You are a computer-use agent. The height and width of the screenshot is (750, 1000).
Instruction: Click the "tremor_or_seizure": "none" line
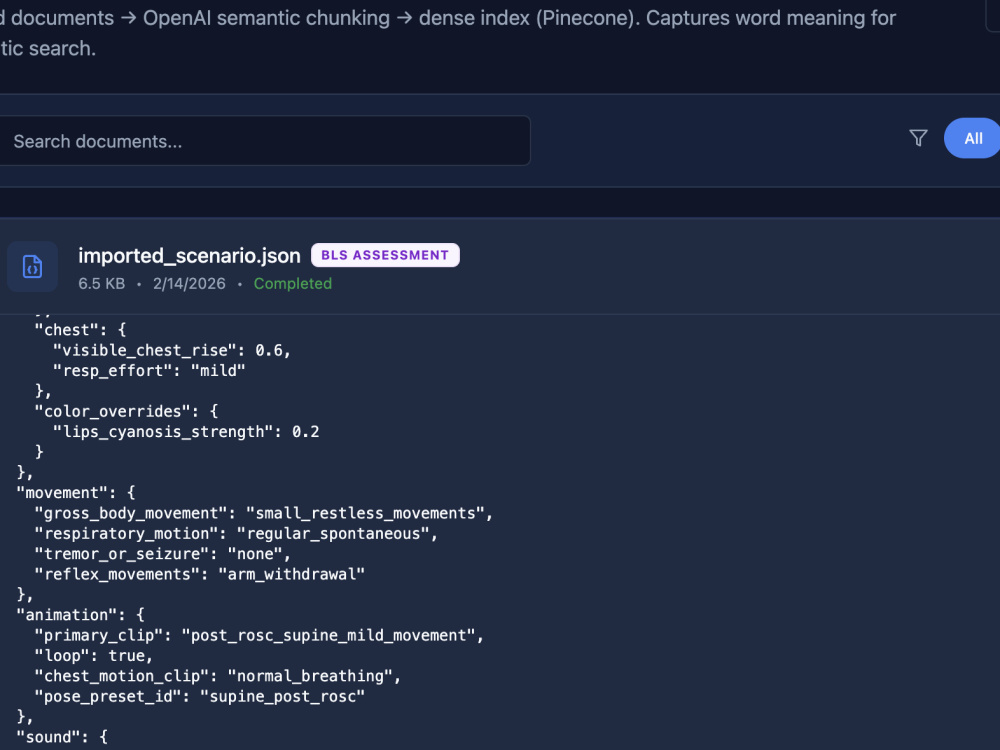click(x=163, y=554)
